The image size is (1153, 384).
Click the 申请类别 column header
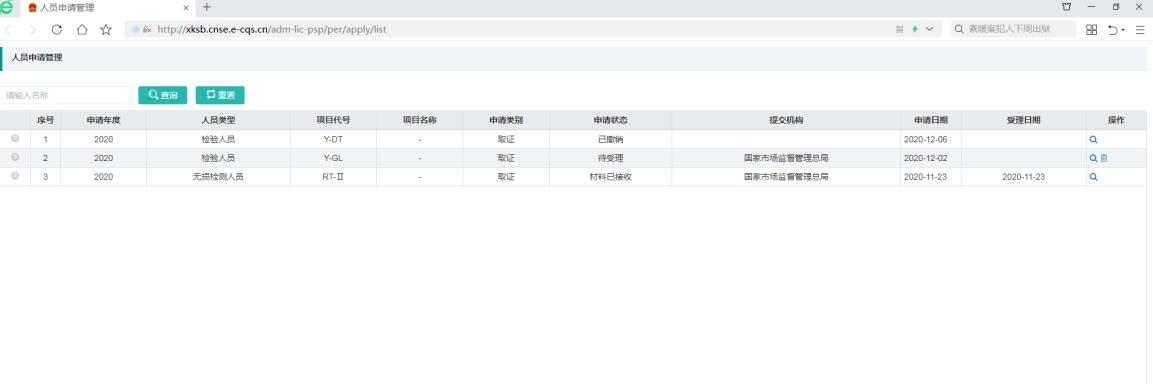click(506, 120)
